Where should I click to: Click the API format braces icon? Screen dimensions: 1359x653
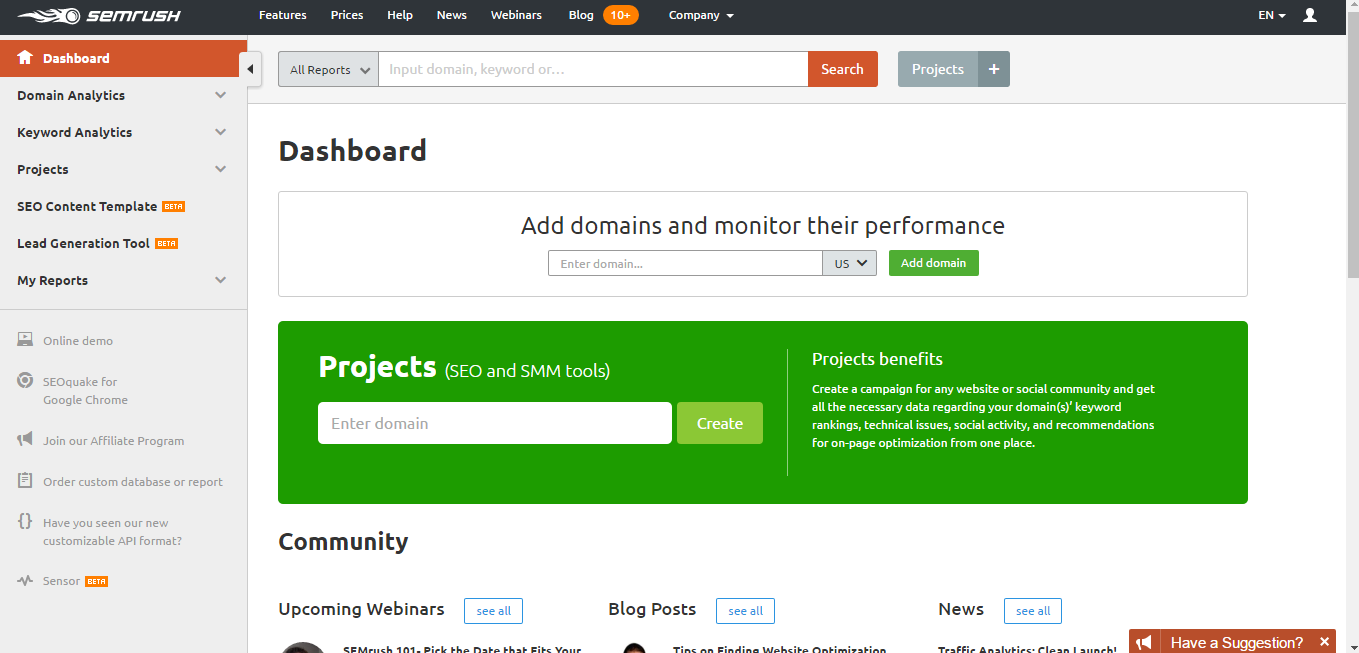point(25,522)
